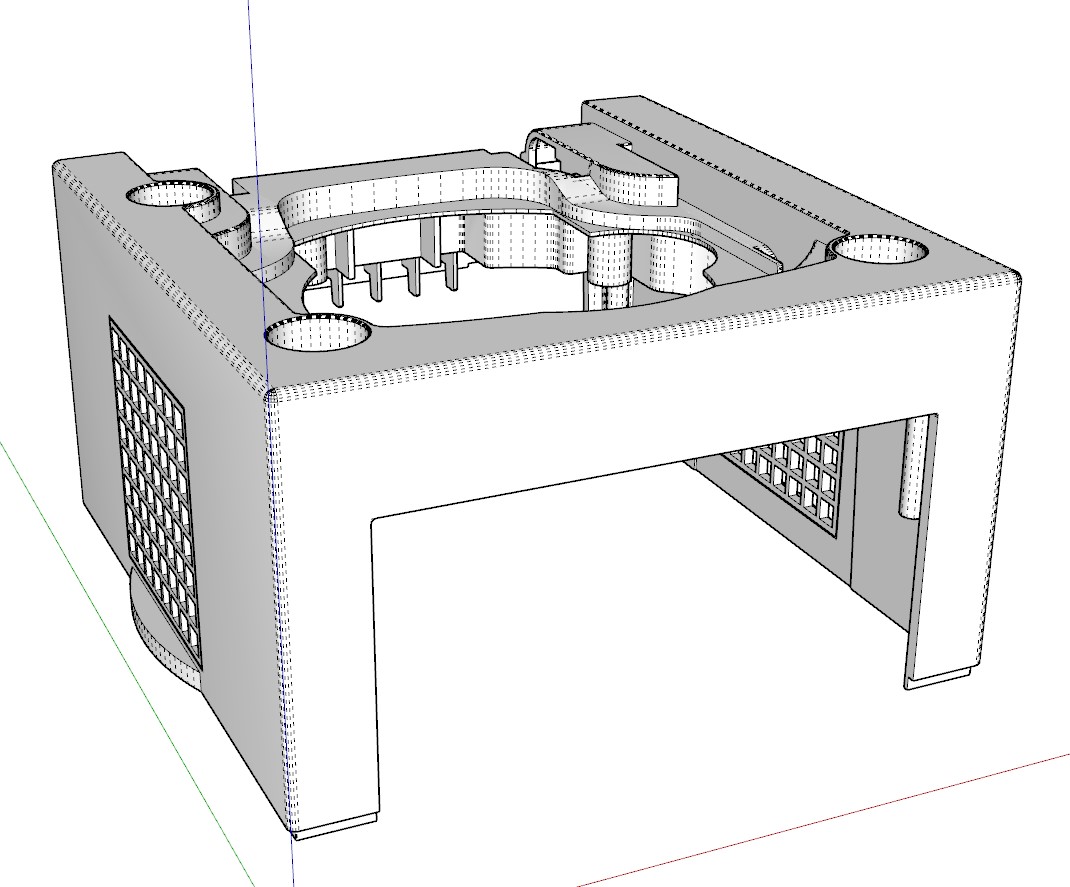Click the foot pad under the right leg
The width and height of the screenshot is (1070, 887).
point(940,678)
